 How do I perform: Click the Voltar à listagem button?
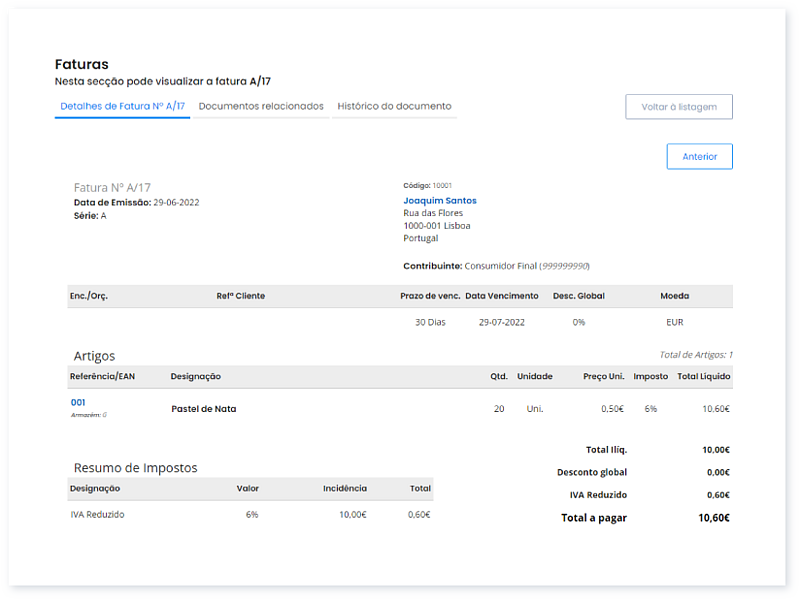680,106
